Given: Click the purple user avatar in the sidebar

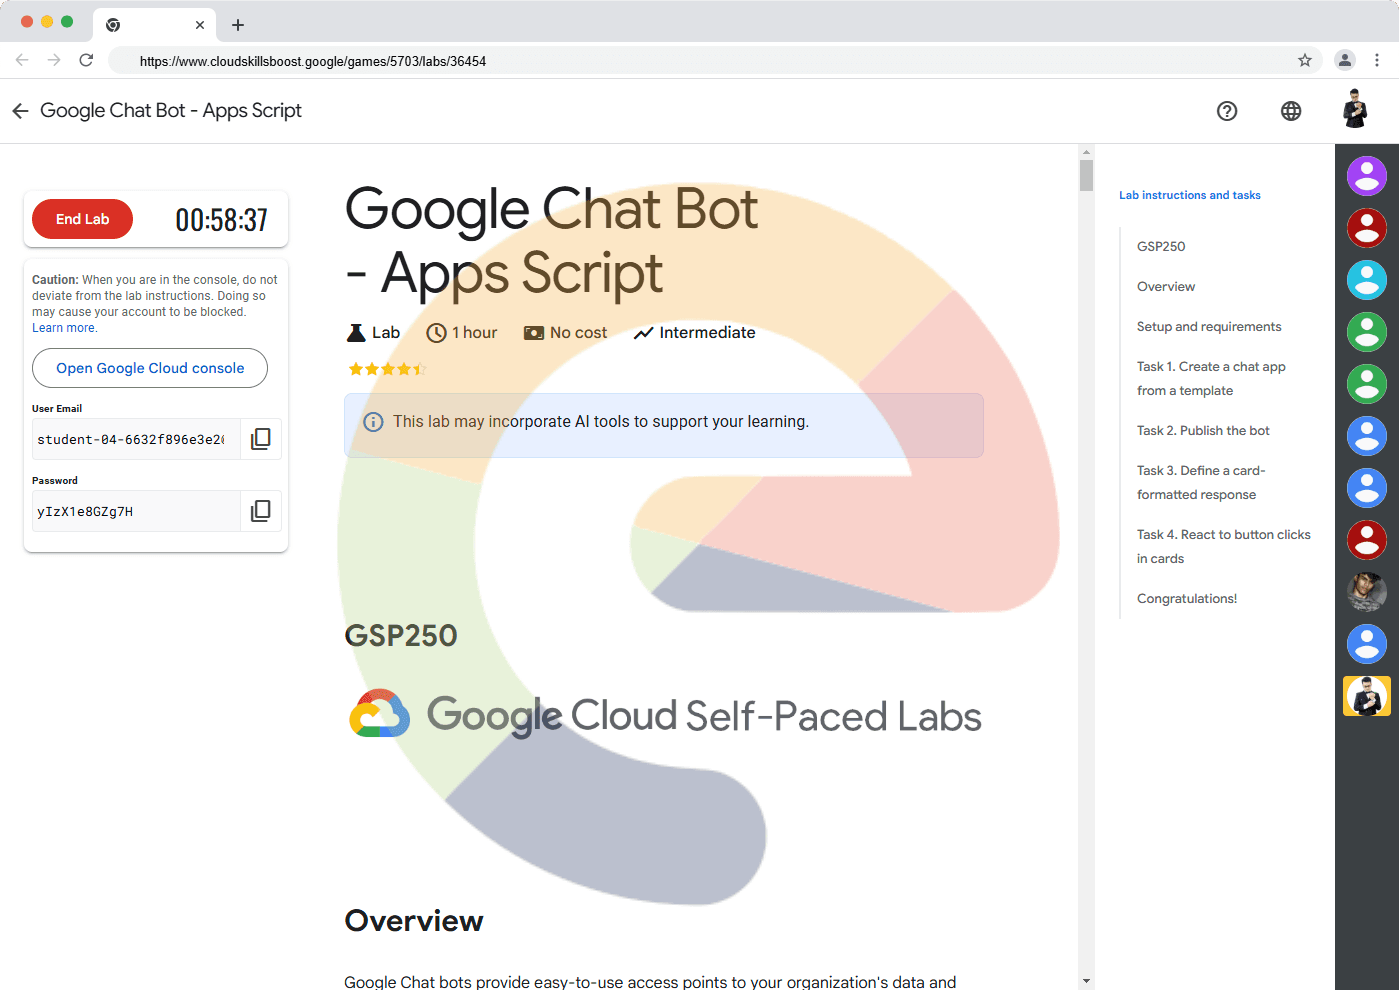Looking at the screenshot, I should 1366,176.
